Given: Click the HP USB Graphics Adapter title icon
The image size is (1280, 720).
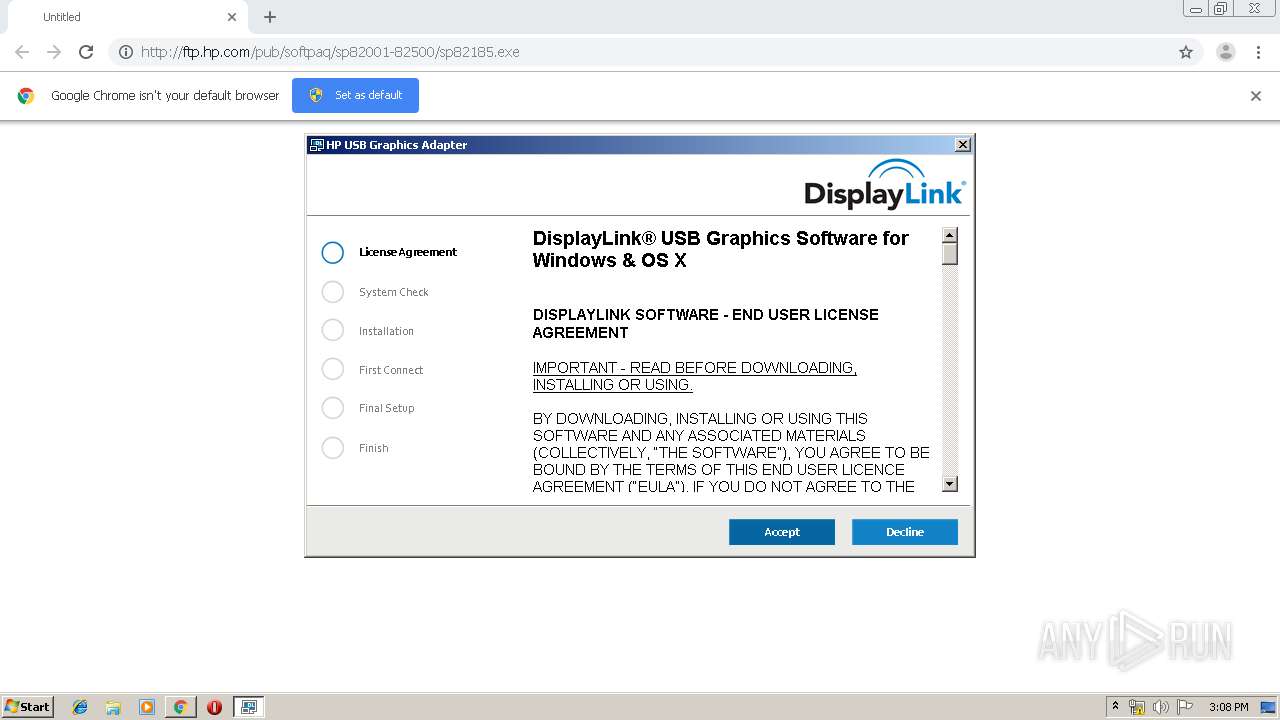Looking at the screenshot, I should tap(317, 145).
